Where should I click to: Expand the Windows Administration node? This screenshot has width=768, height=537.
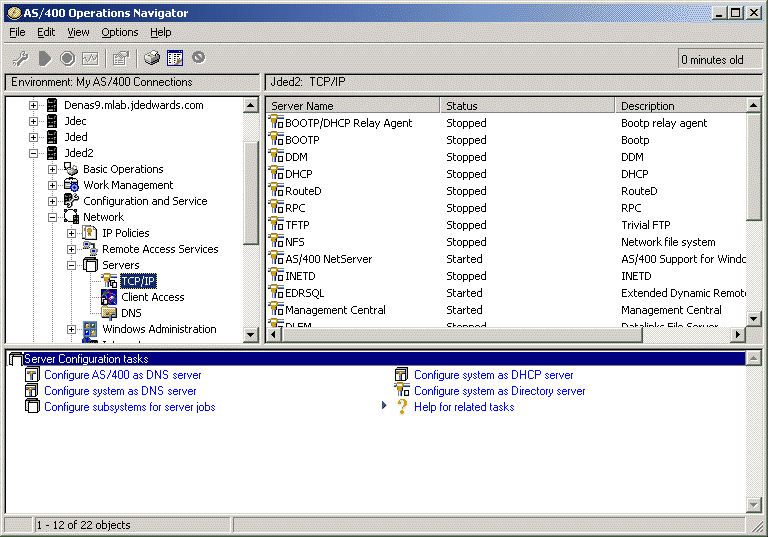click(x=72, y=329)
